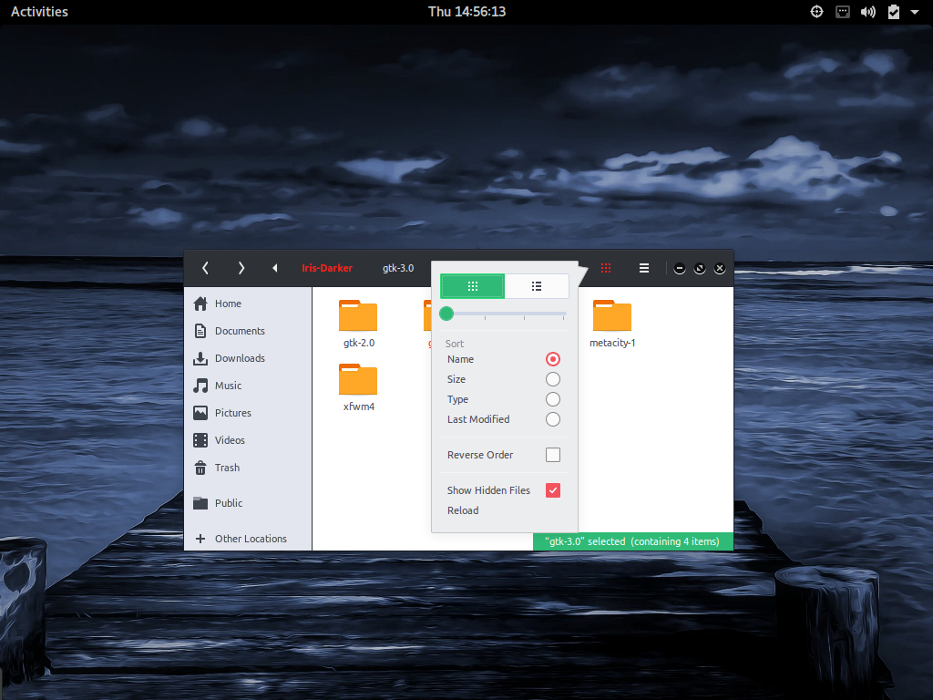Sort by Last Modified radio button
Image resolution: width=933 pixels, height=700 pixels.
pyautogui.click(x=553, y=420)
